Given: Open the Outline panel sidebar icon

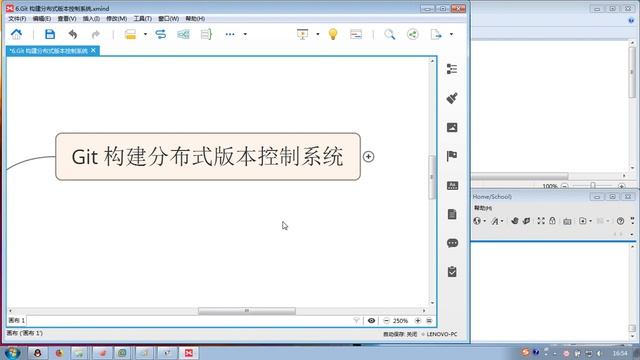Looking at the screenshot, I should pos(452,69).
